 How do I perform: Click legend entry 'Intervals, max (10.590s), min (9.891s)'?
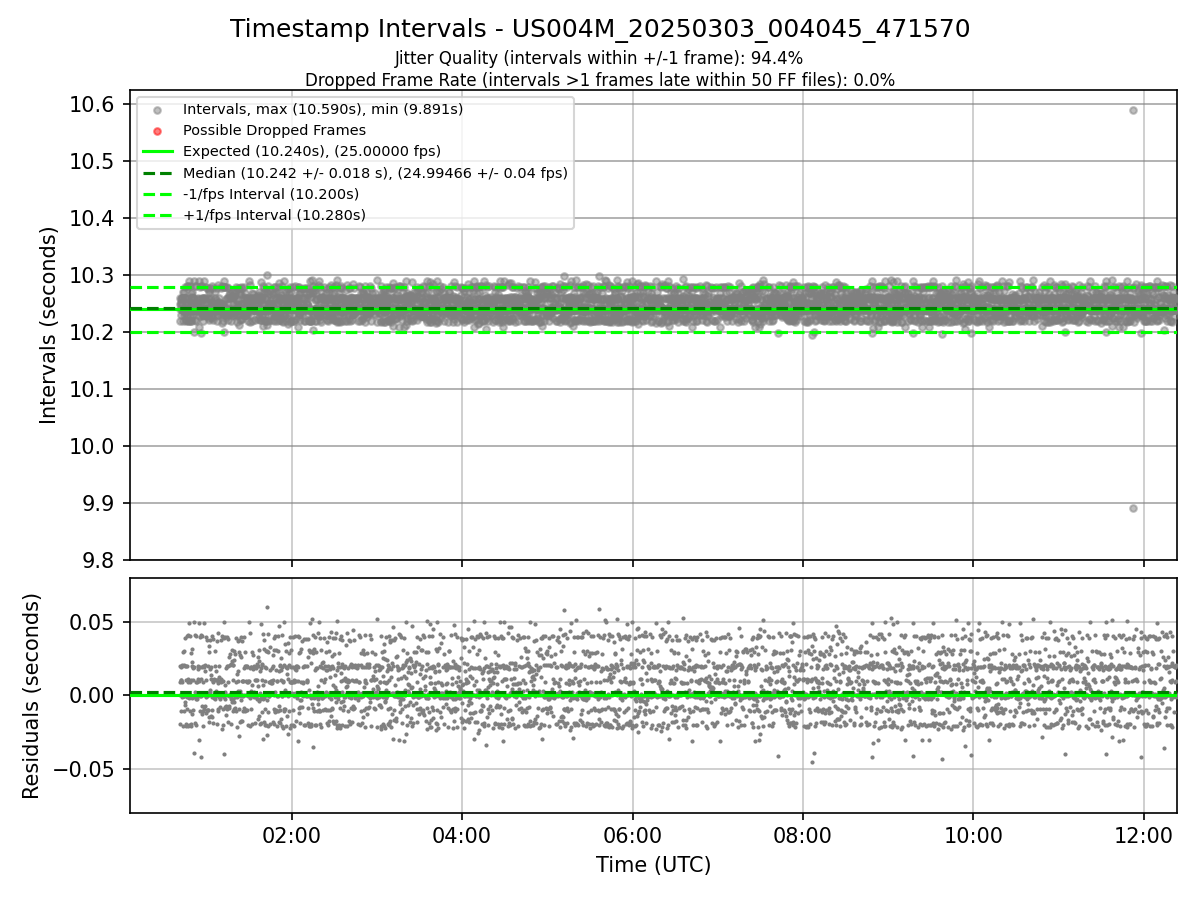point(323,109)
